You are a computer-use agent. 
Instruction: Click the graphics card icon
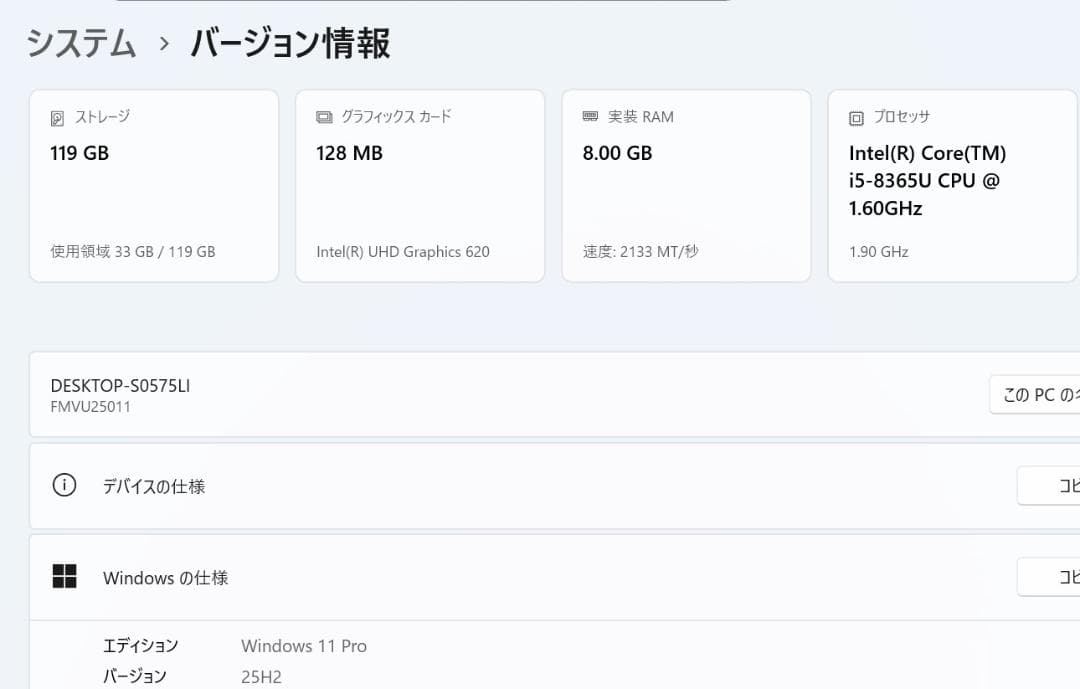[324, 117]
